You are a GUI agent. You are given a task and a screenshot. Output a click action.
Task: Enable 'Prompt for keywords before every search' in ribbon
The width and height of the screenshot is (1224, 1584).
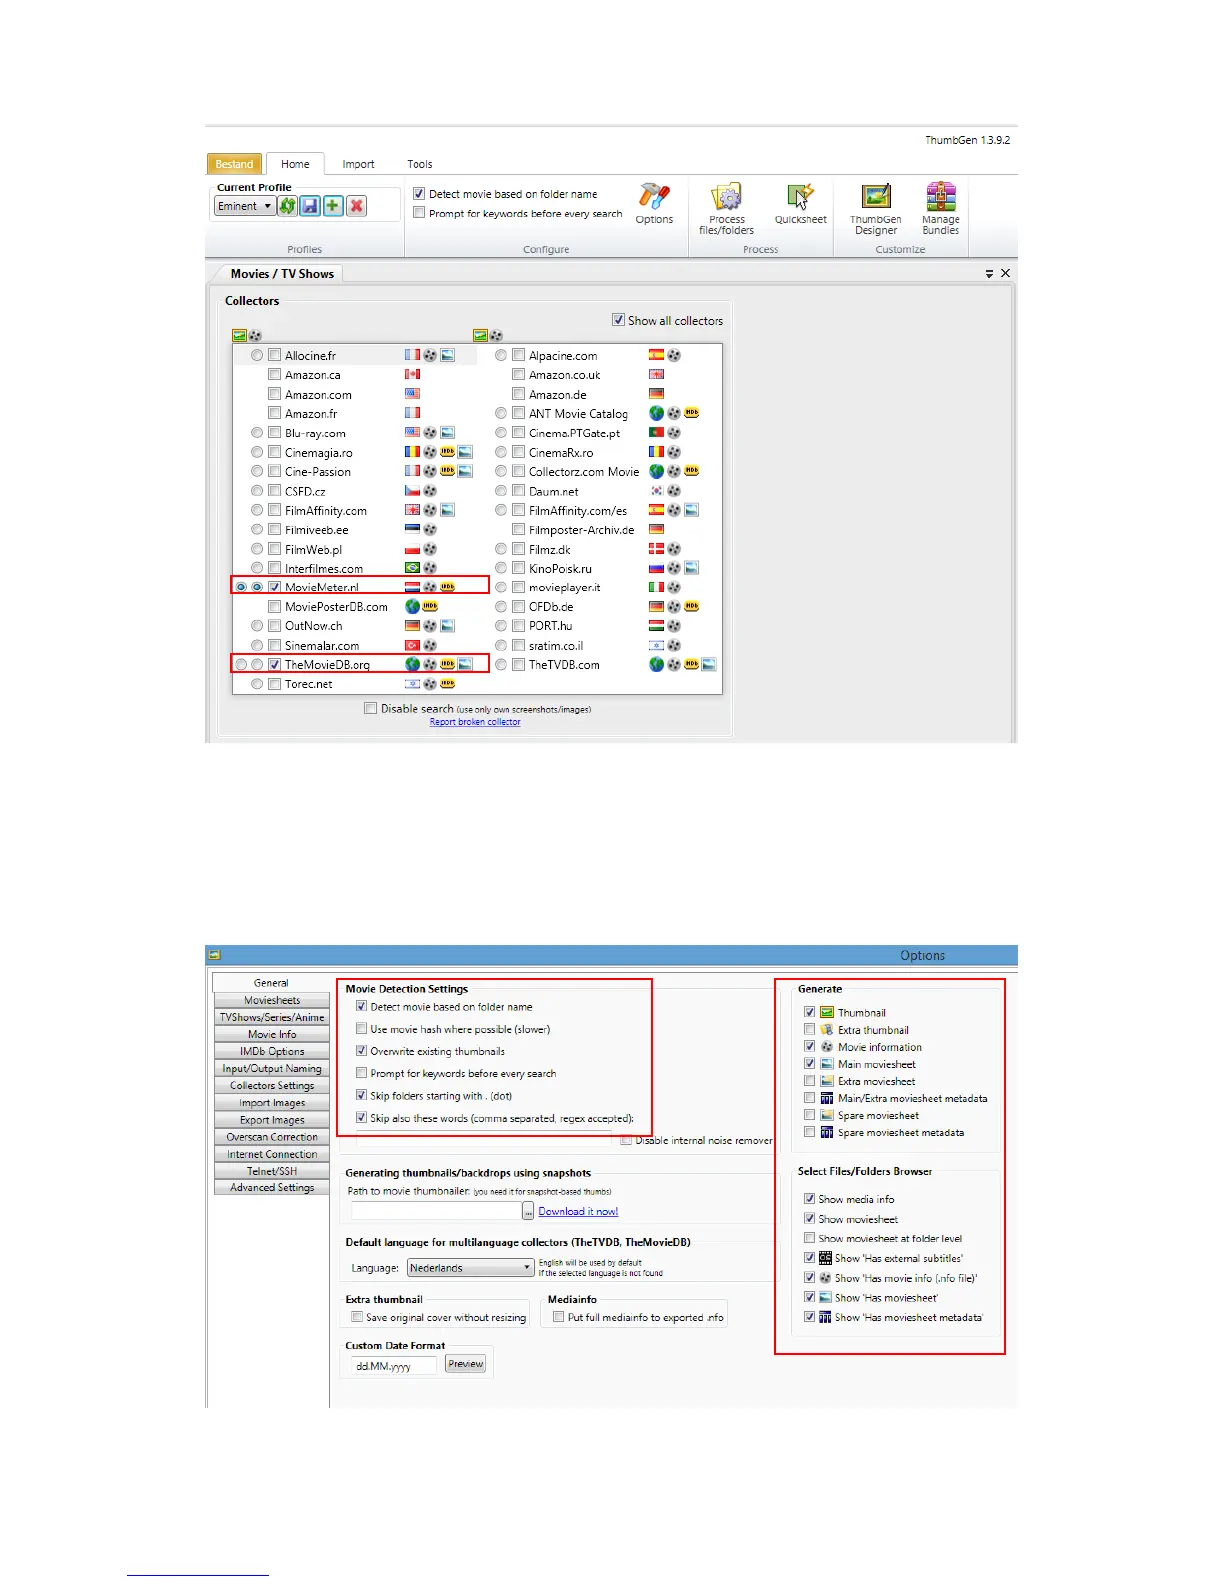(419, 213)
